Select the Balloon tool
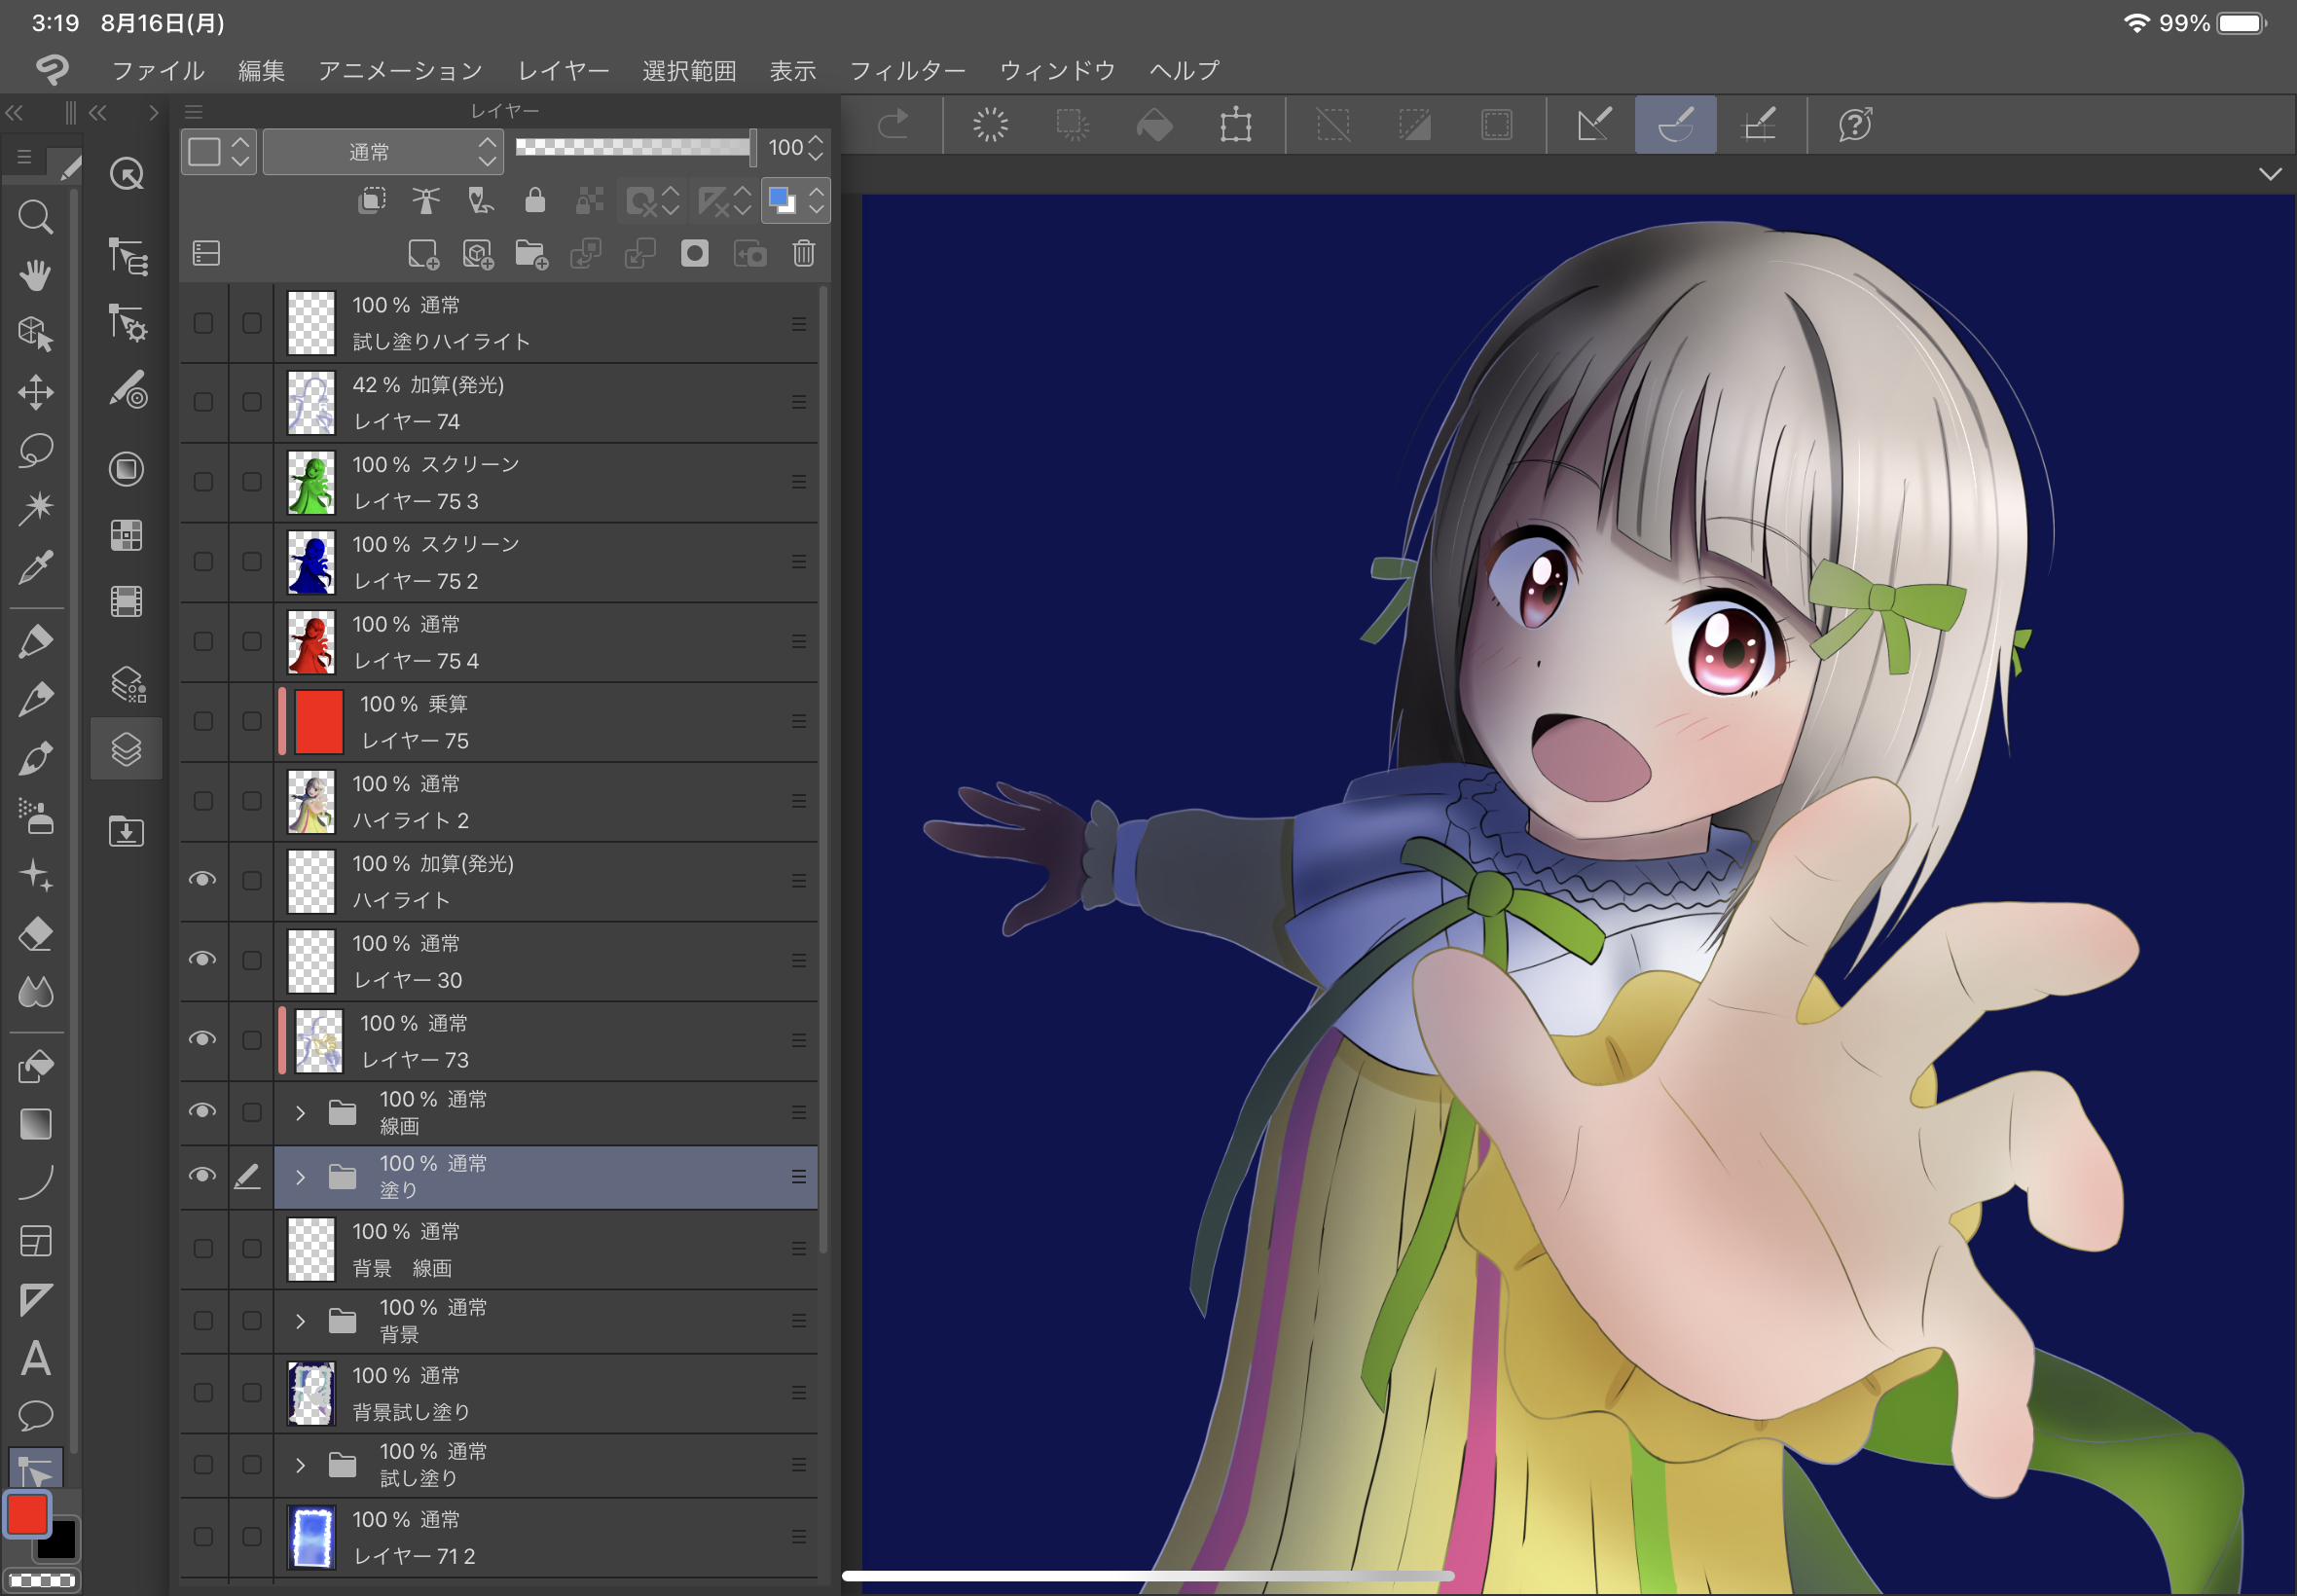2297x1596 pixels. [36, 1416]
